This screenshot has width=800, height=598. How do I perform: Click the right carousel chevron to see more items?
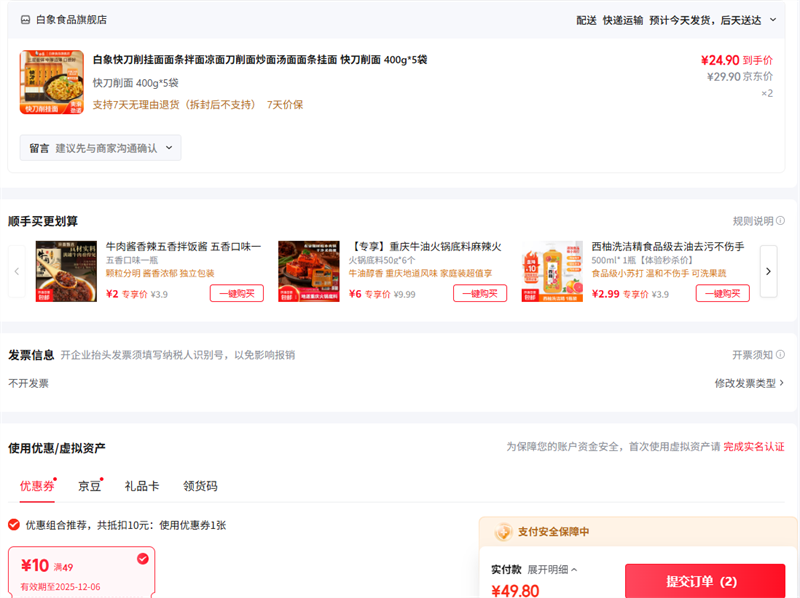point(768,271)
